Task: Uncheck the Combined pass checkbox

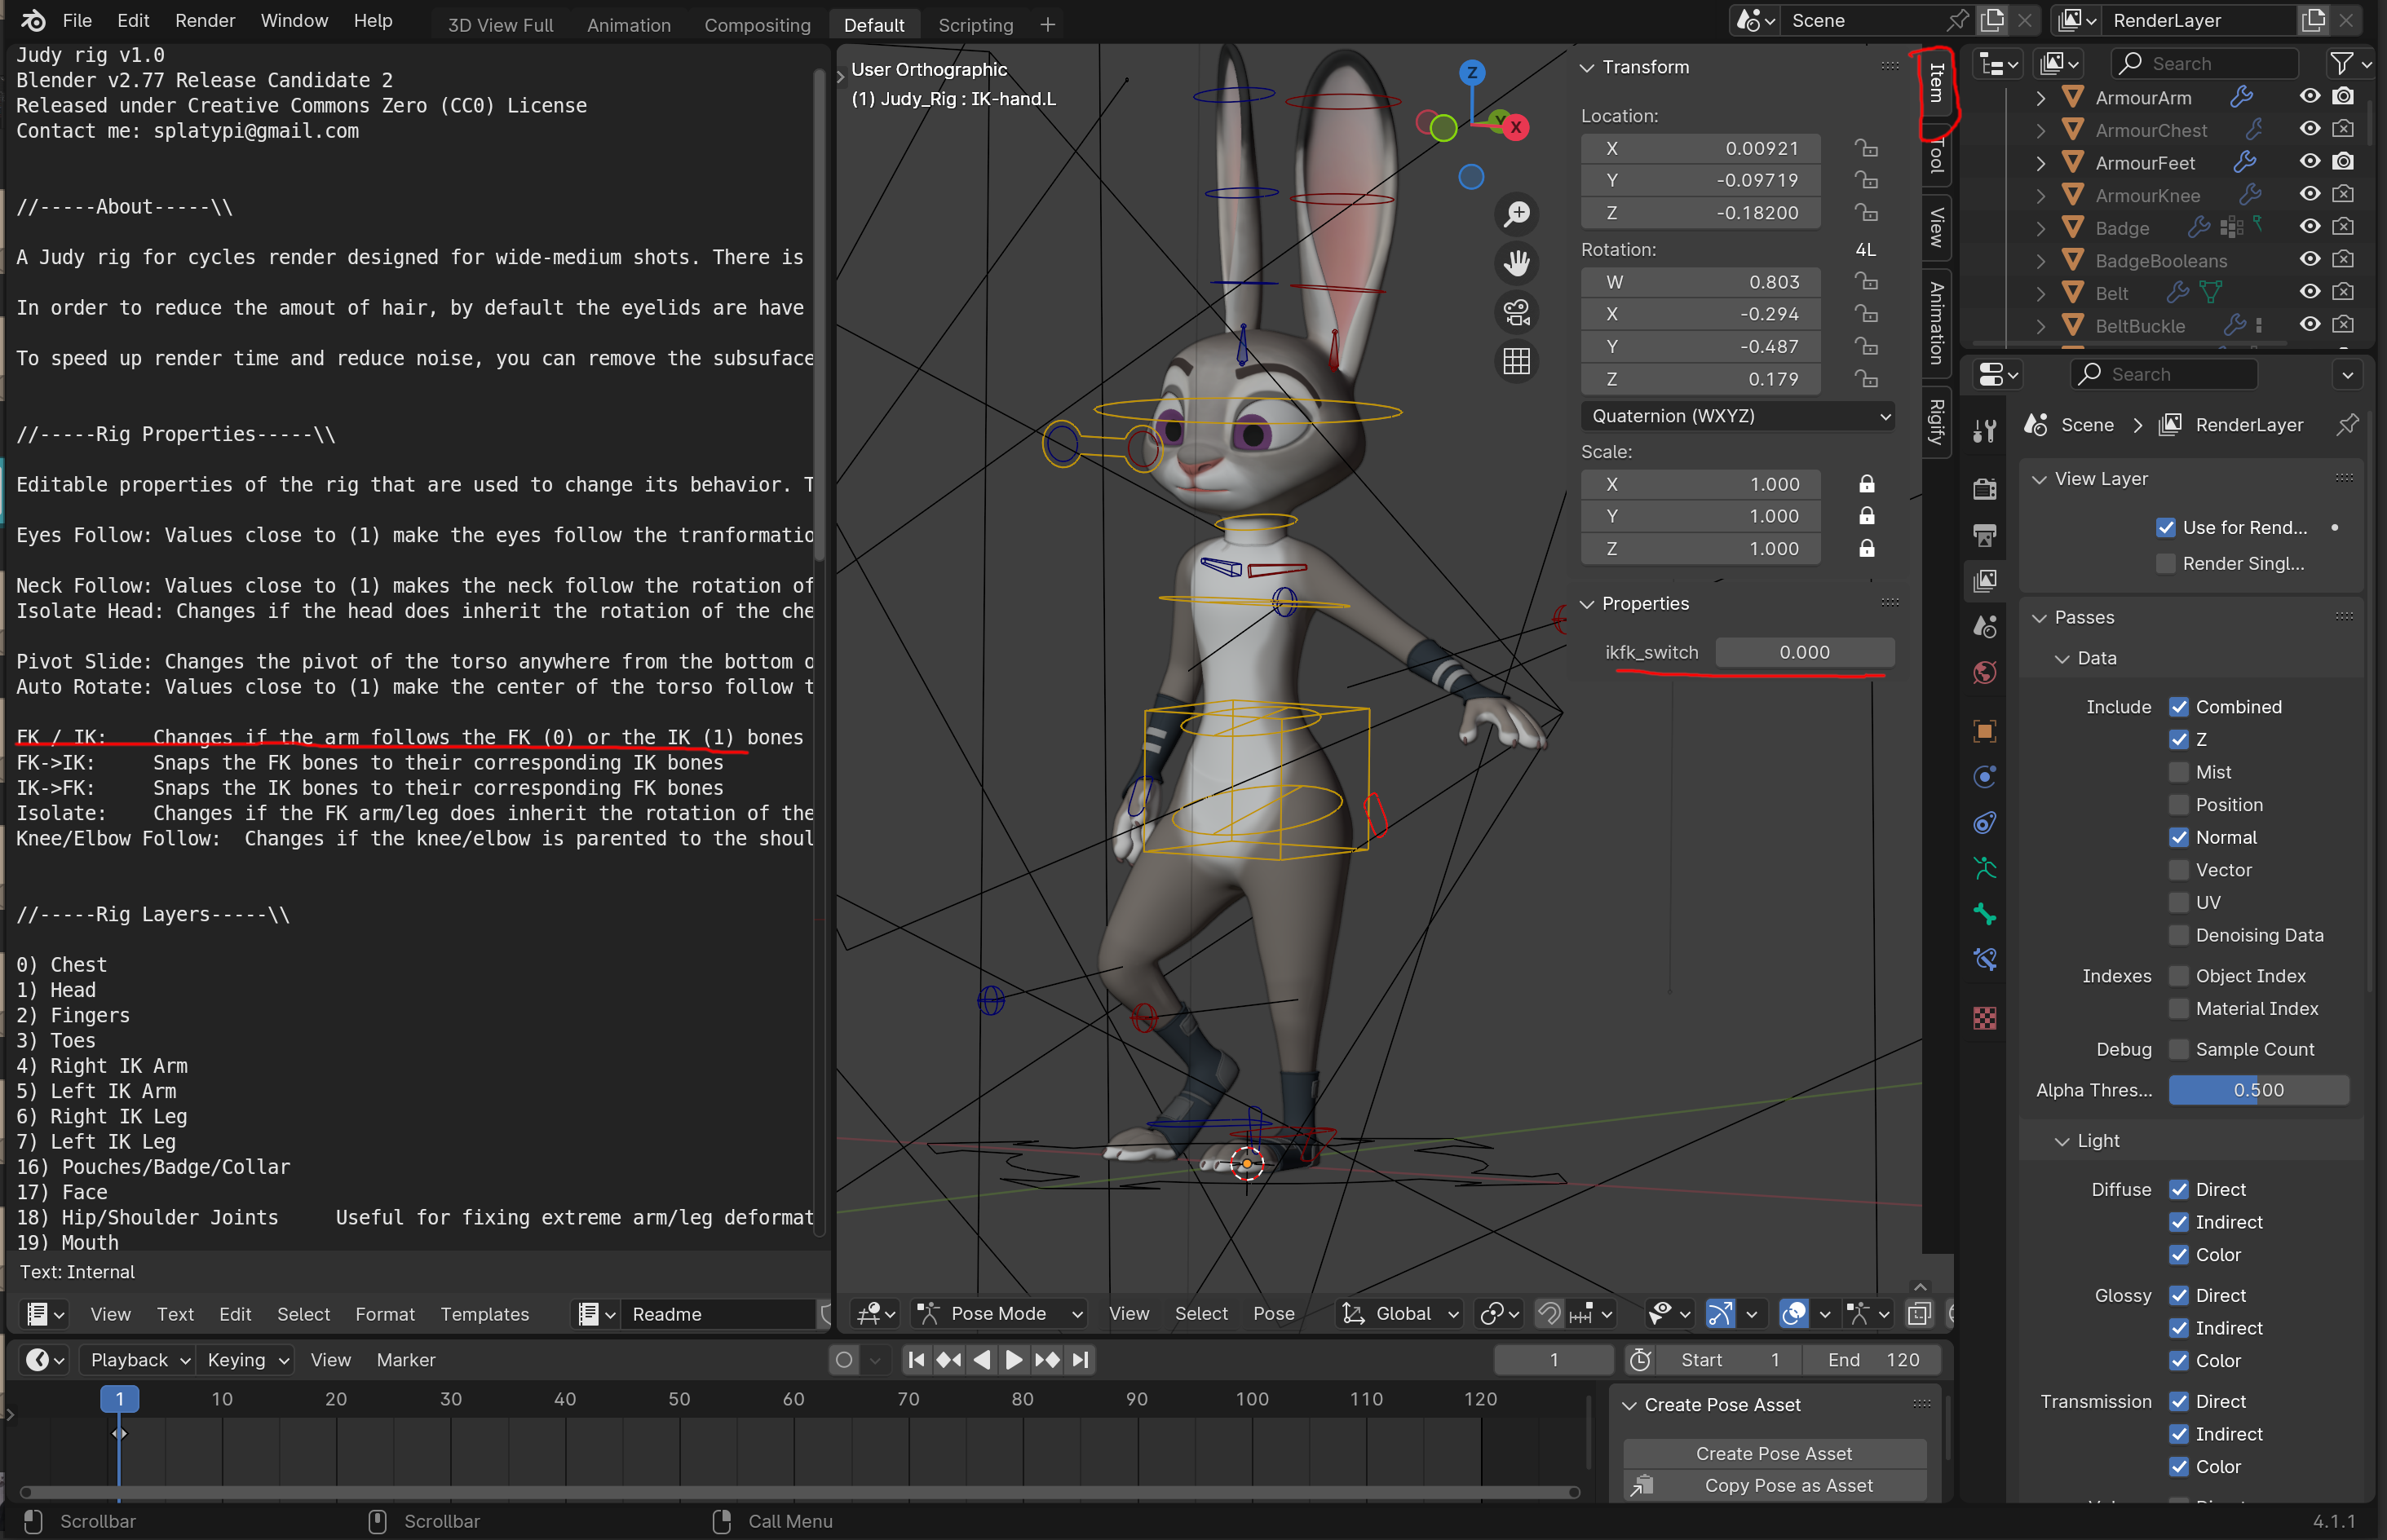Action: (x=2179, y=707)
